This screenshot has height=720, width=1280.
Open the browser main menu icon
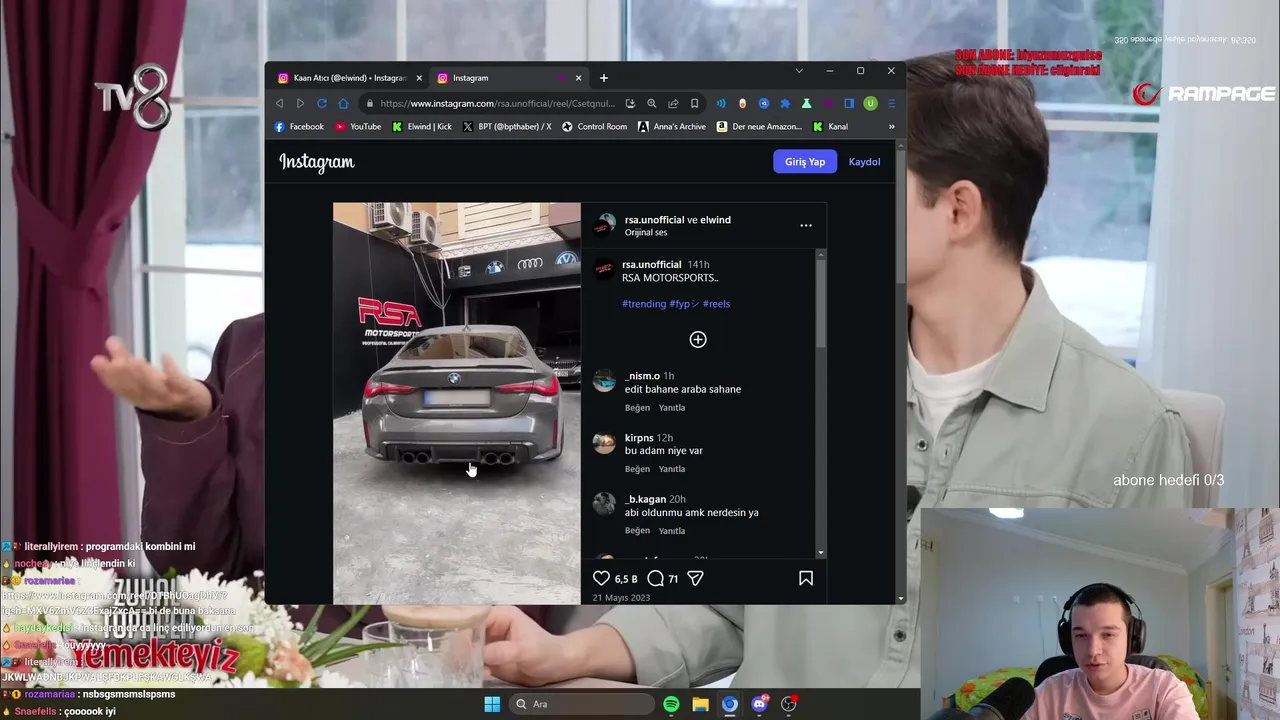pyautogui.click(x=891, y=103)
